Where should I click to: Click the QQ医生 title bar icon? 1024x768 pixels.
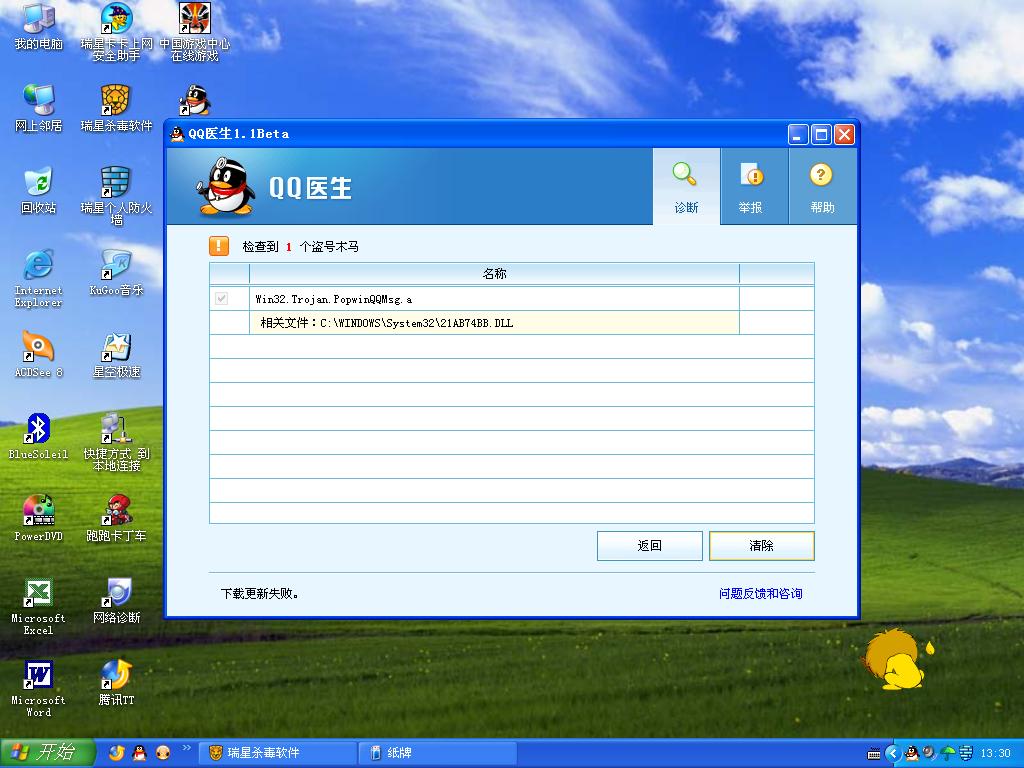click(x=177, y=134)
